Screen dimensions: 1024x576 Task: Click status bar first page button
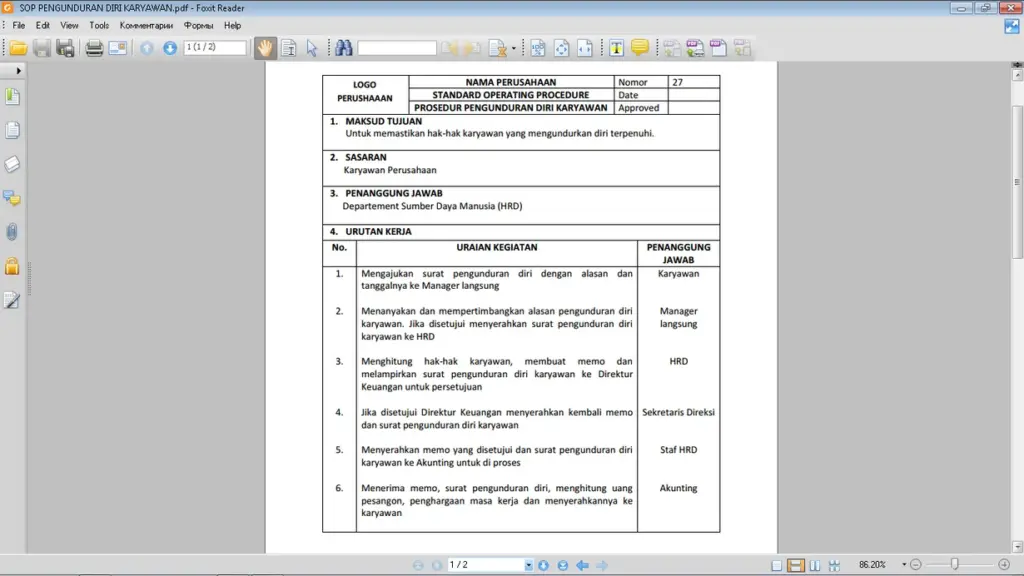click(418, 566)
